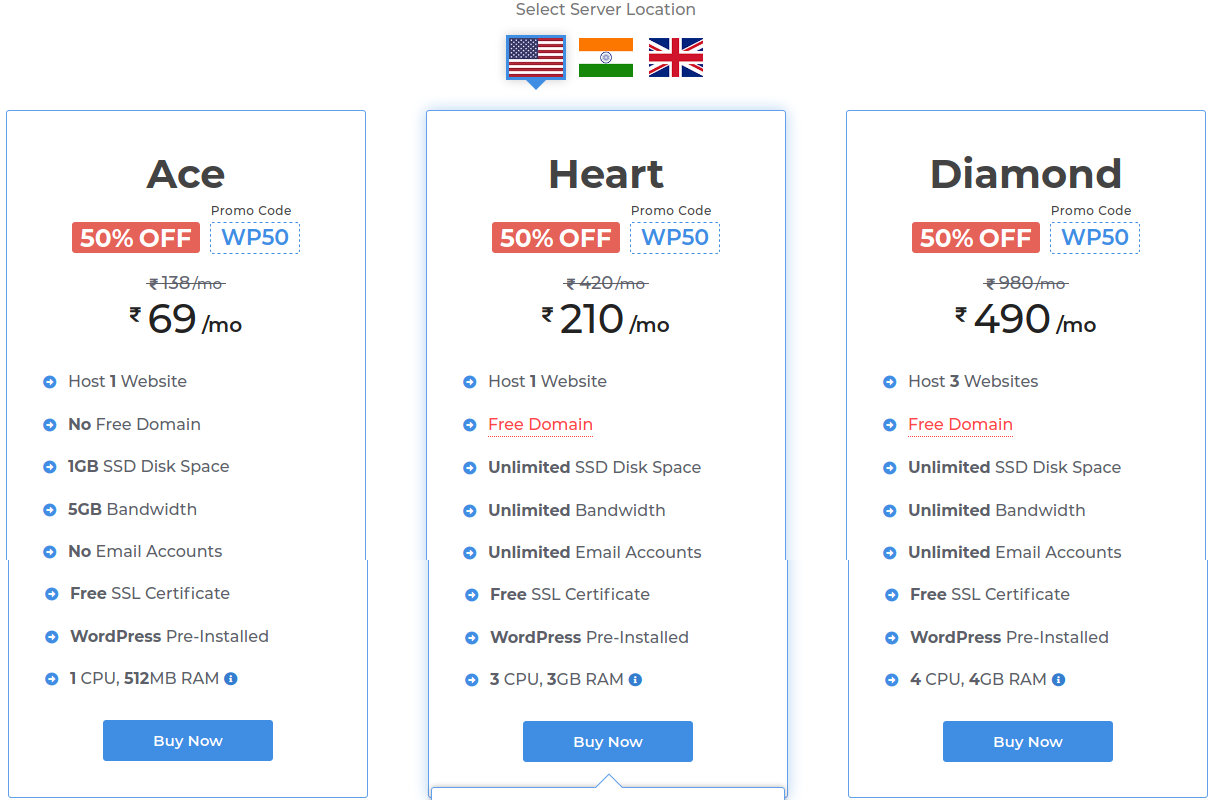Select the United States server location flag
The width and height of the screenshot is (1212, 800).
[x=535, y=57]
